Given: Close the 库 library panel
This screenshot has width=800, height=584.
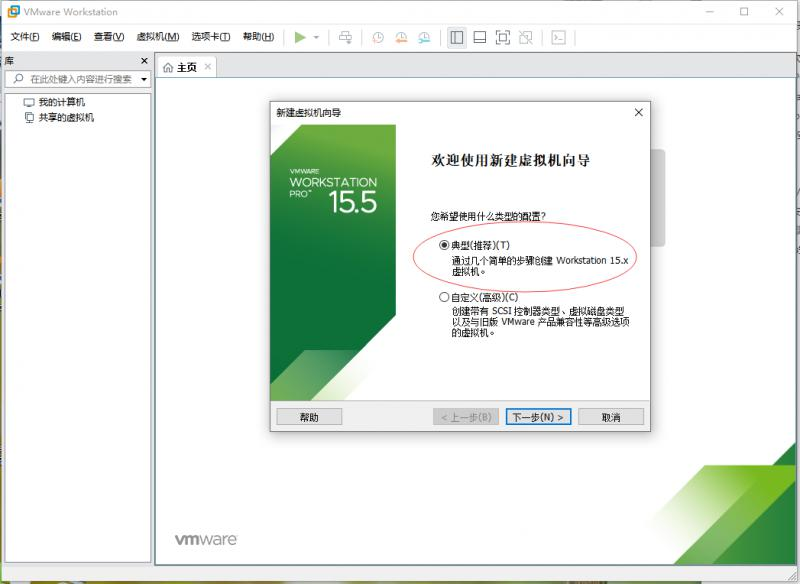Looking at the screenshot, I should [144, 61].
